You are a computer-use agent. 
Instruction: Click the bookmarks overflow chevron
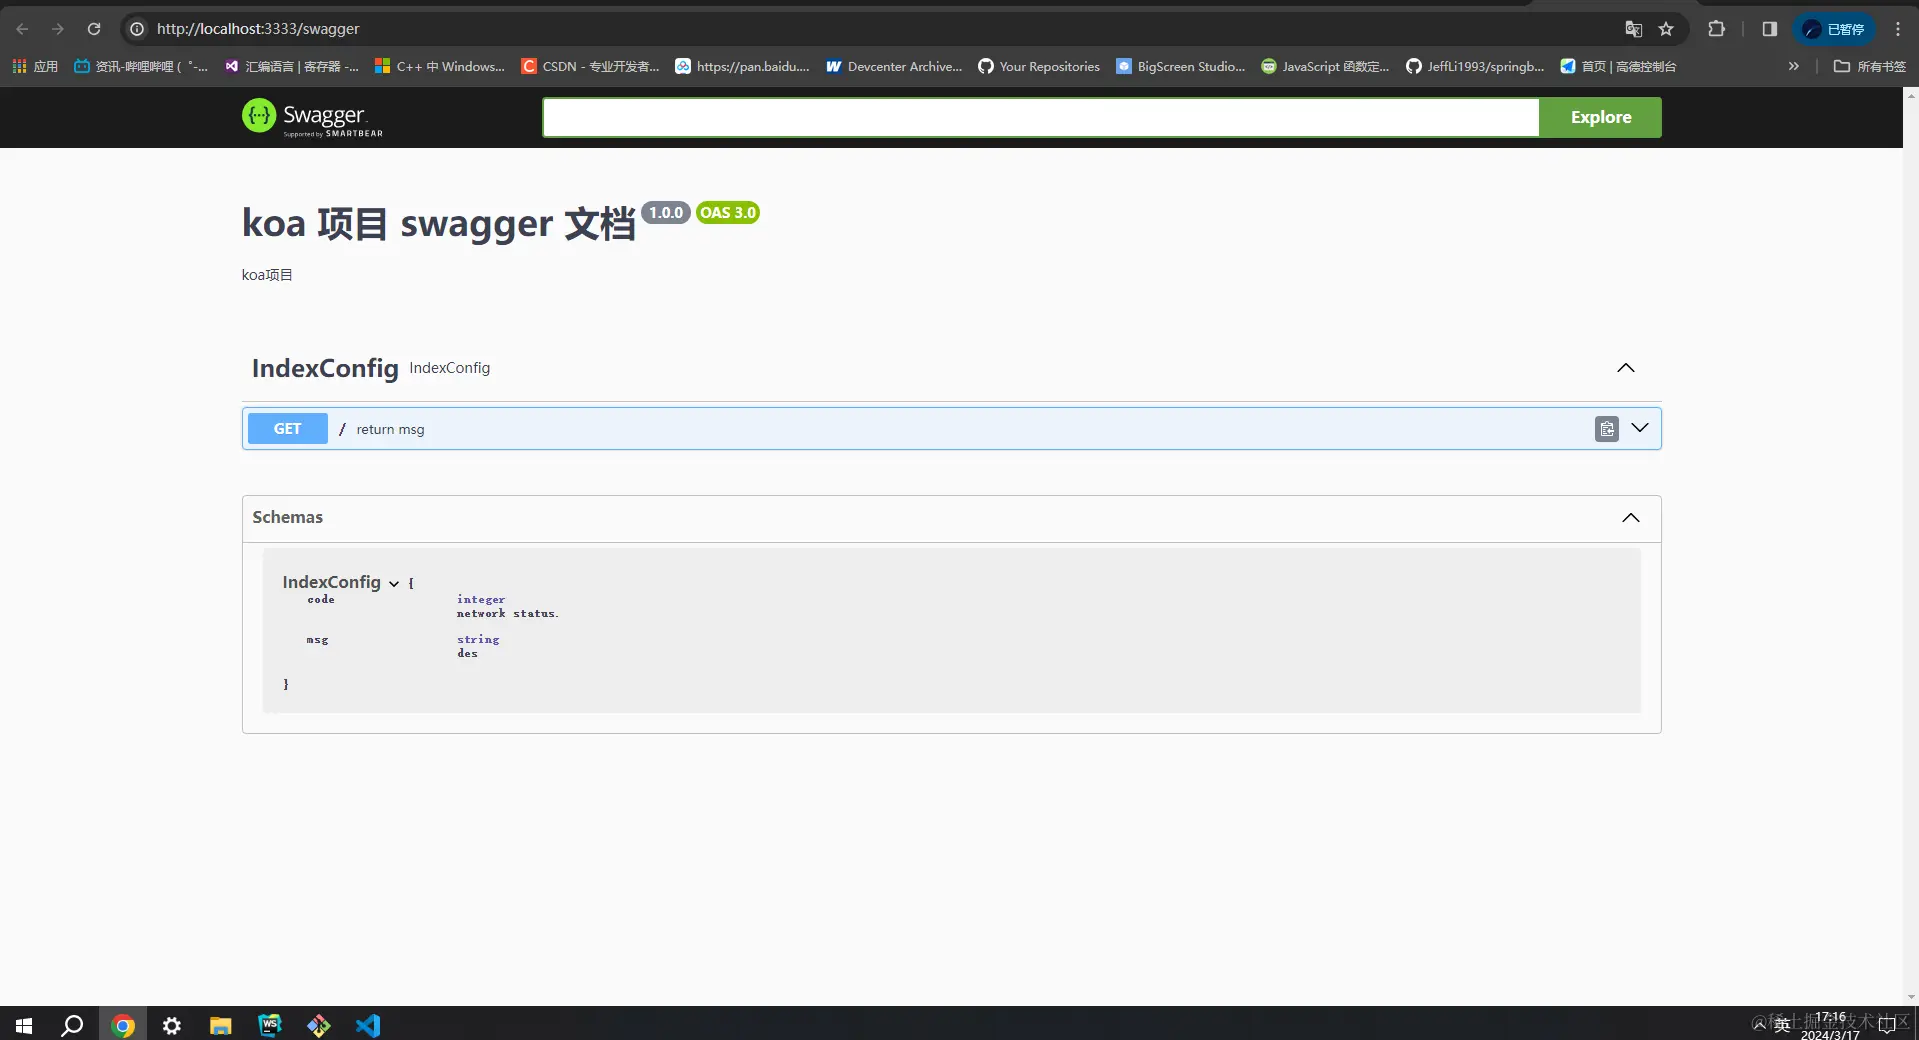1793,66
